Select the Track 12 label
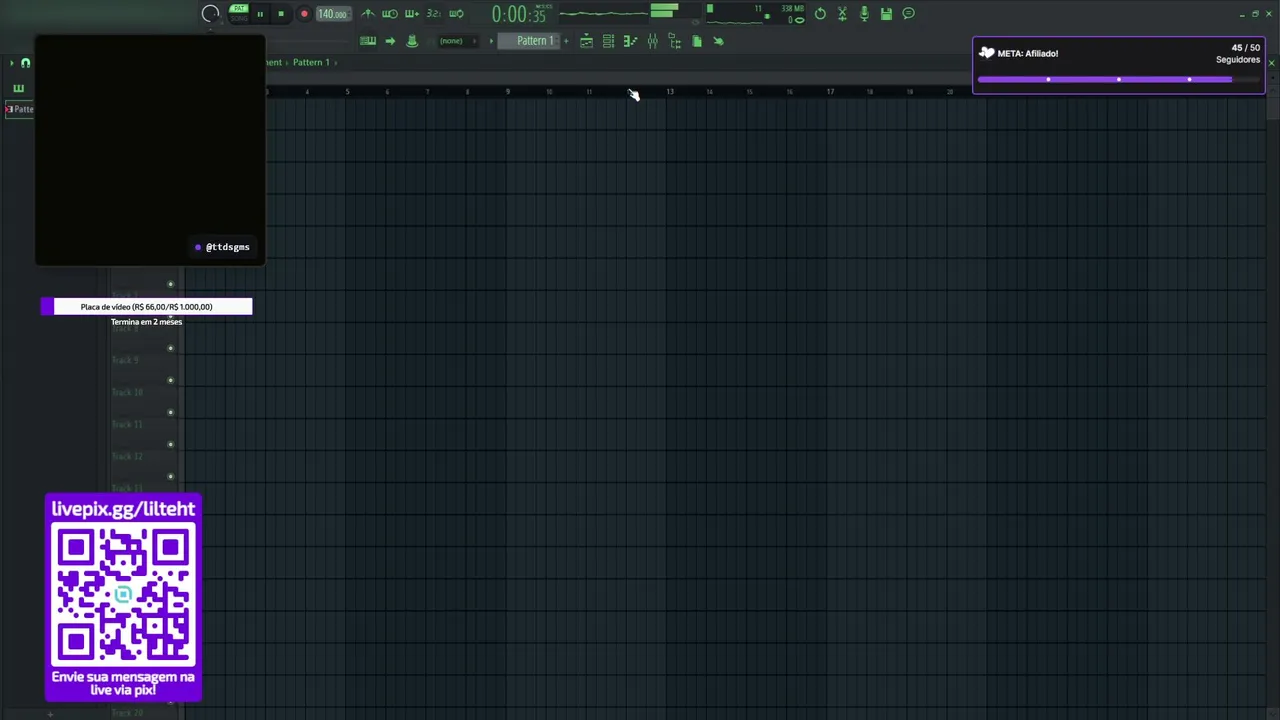This screenshot has height=720, width=1280. tap(127, 456)
